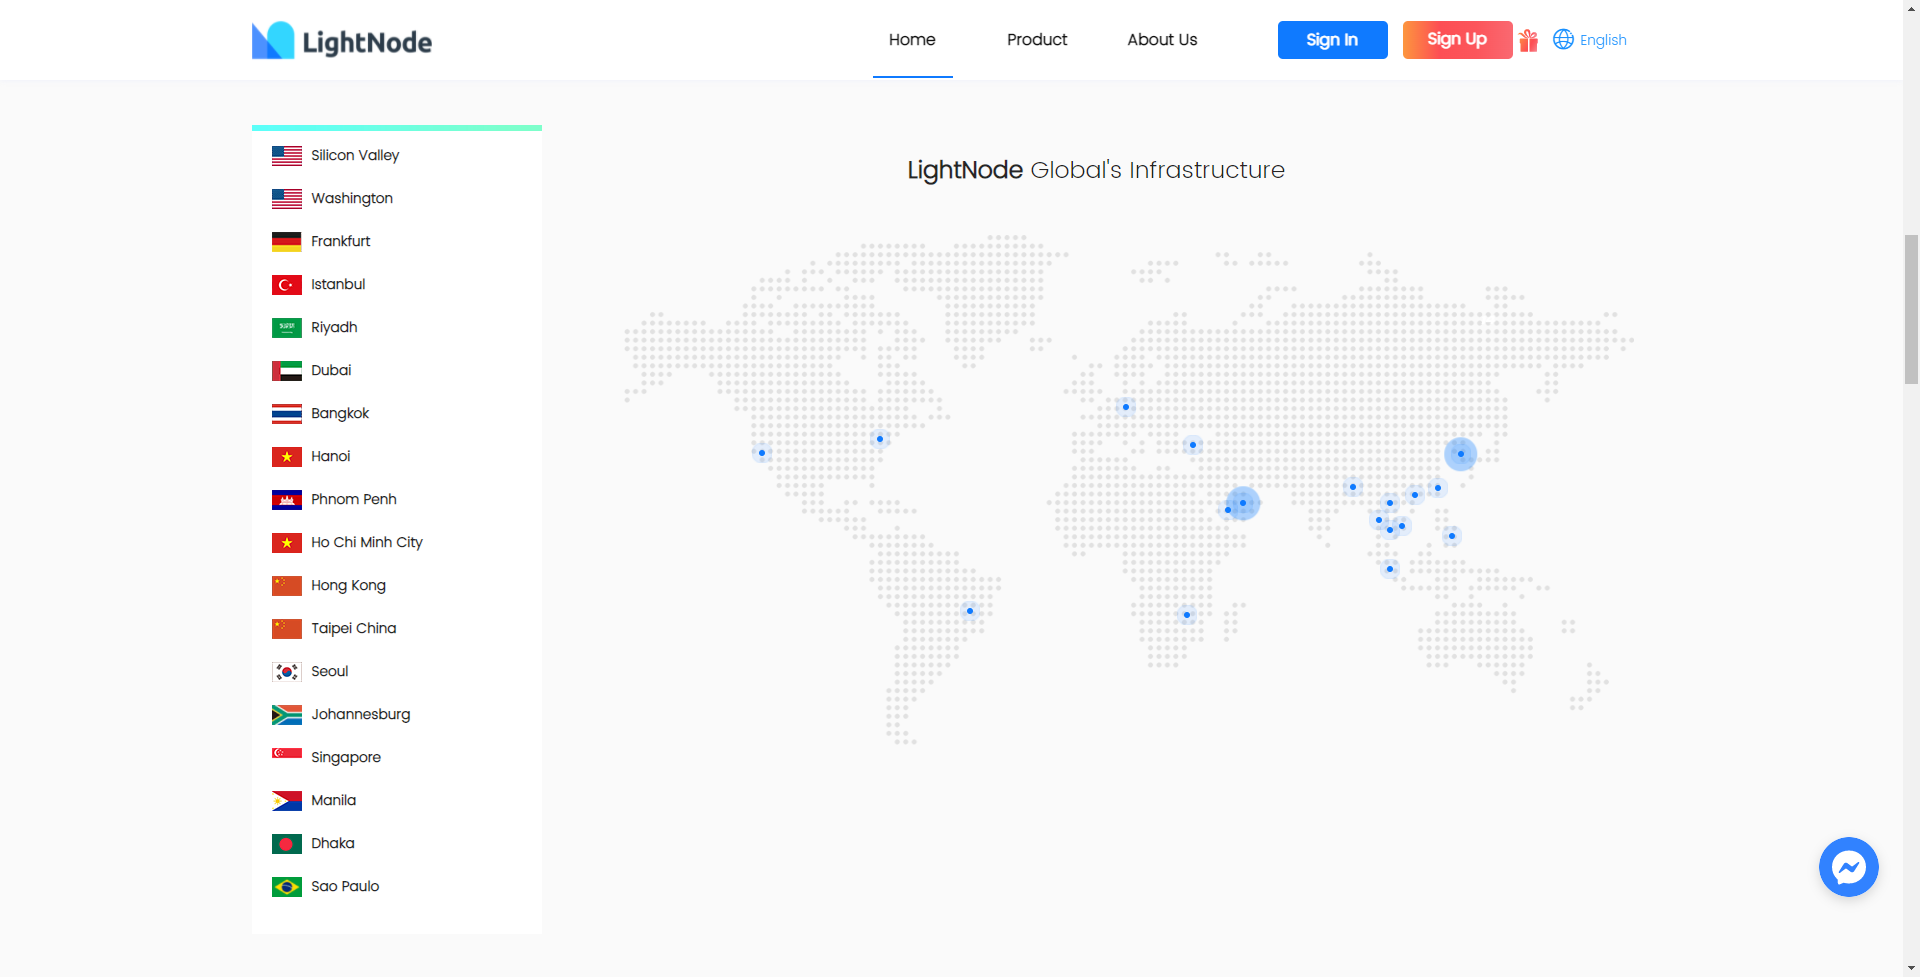The width and height of the screenshot is (1920, 977).
Task: Open the Product menu
Action: tap(1037, 40)
